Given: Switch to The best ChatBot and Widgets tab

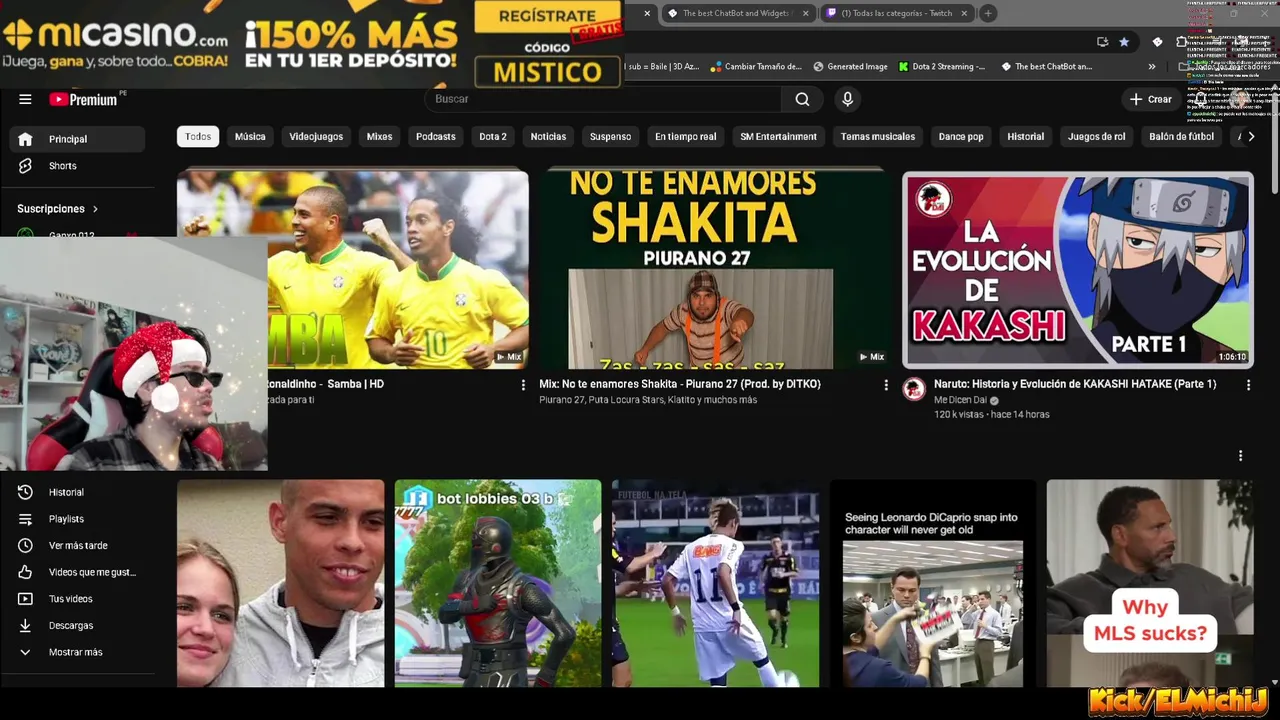Looking at the screenshot, I should coord(738,13).
